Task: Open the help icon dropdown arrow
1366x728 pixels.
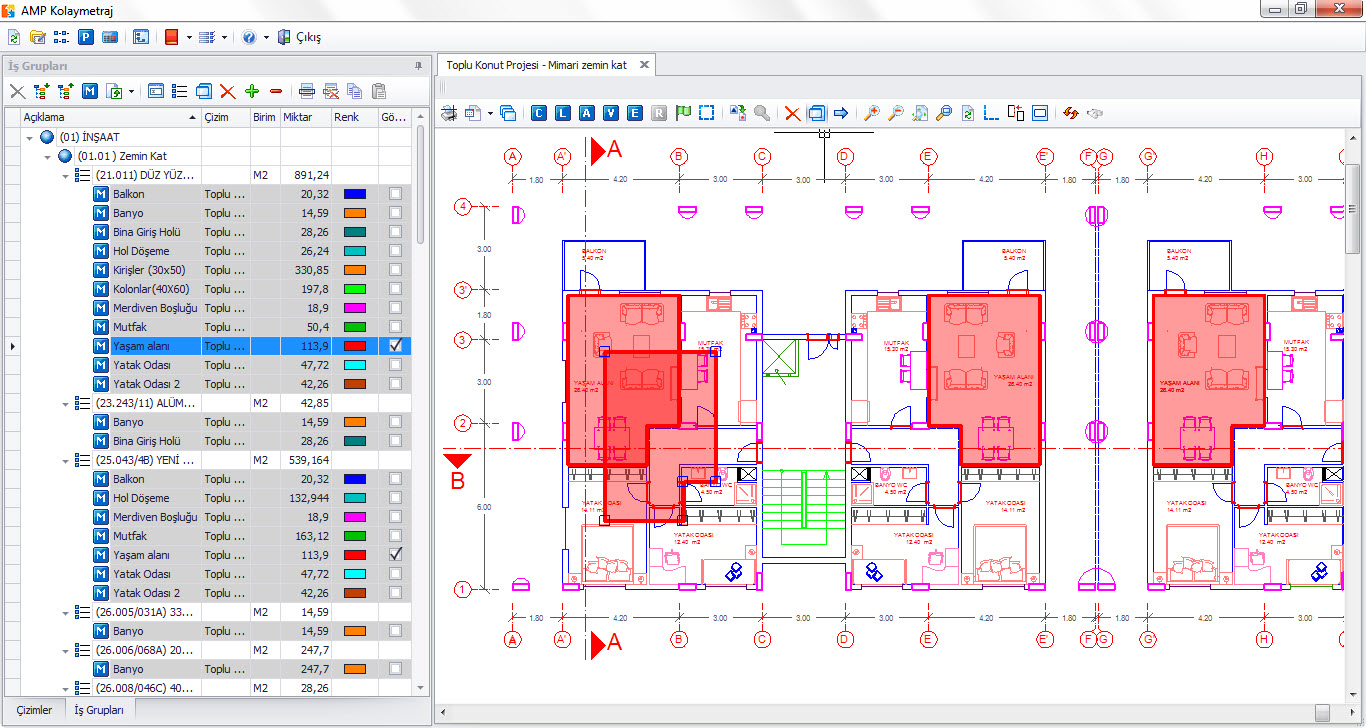Action: (266, 37)
